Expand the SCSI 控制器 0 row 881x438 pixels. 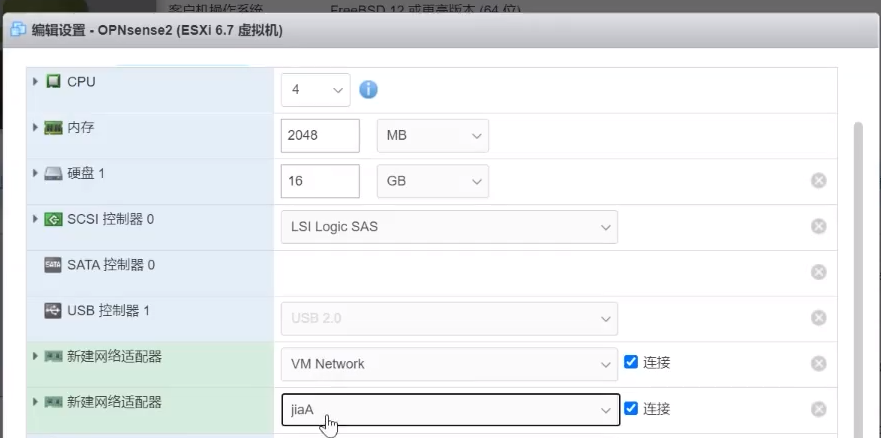35,219
